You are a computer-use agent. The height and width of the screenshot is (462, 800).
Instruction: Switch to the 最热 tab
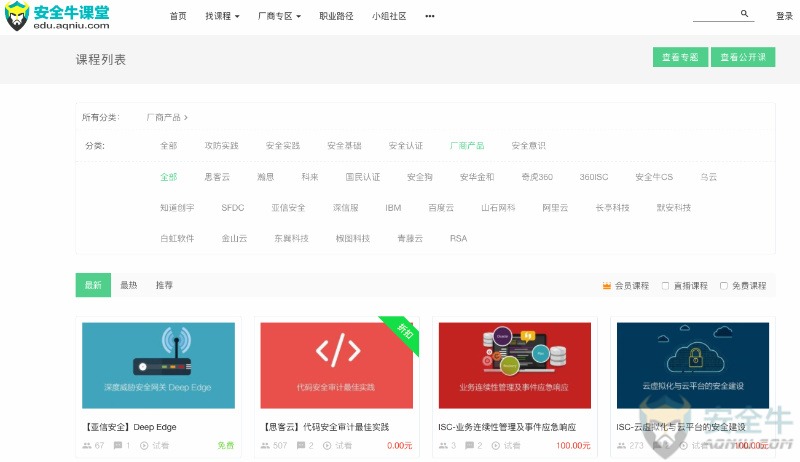coord(129,285)
